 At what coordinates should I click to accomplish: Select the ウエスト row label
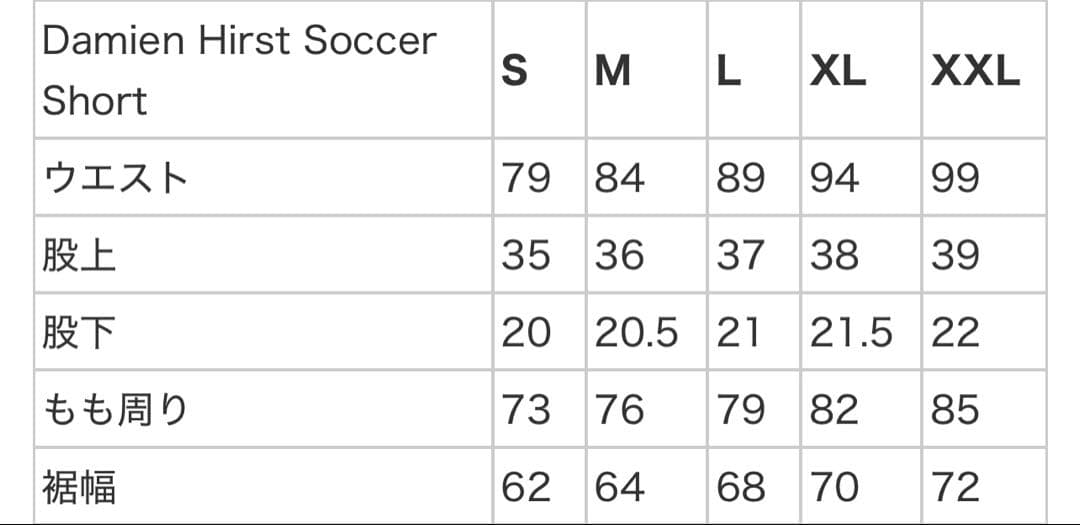pos(115,178)
